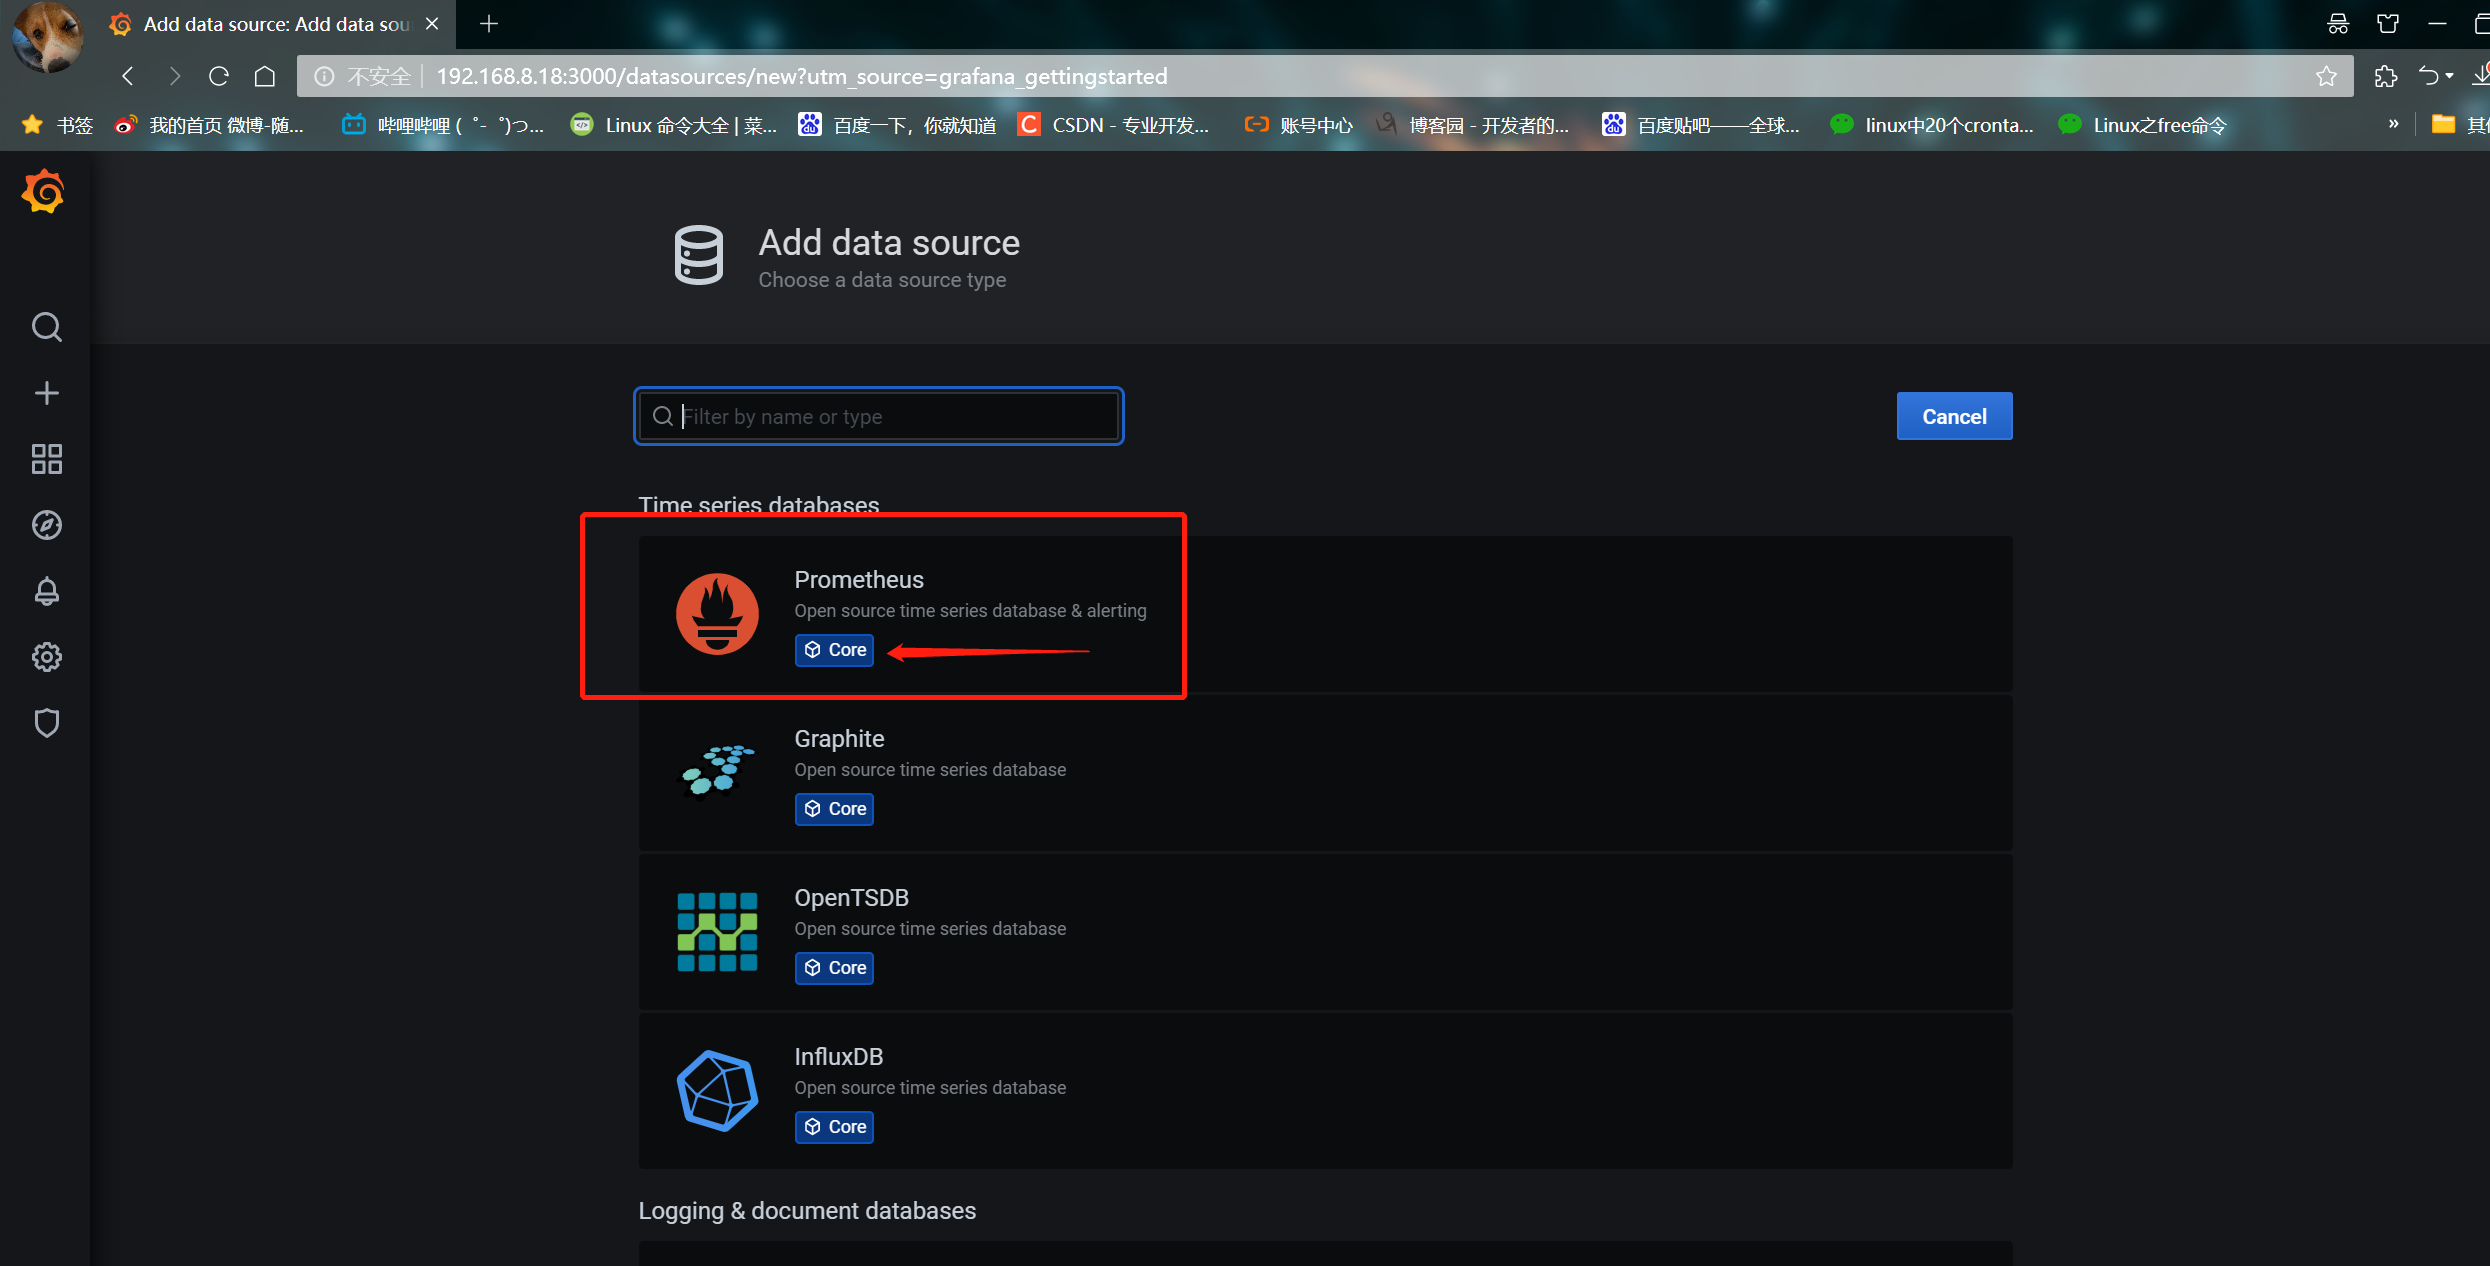Select the Prometheus data source
The image size is (2490, 1266).
click(x=1325, y=613)
